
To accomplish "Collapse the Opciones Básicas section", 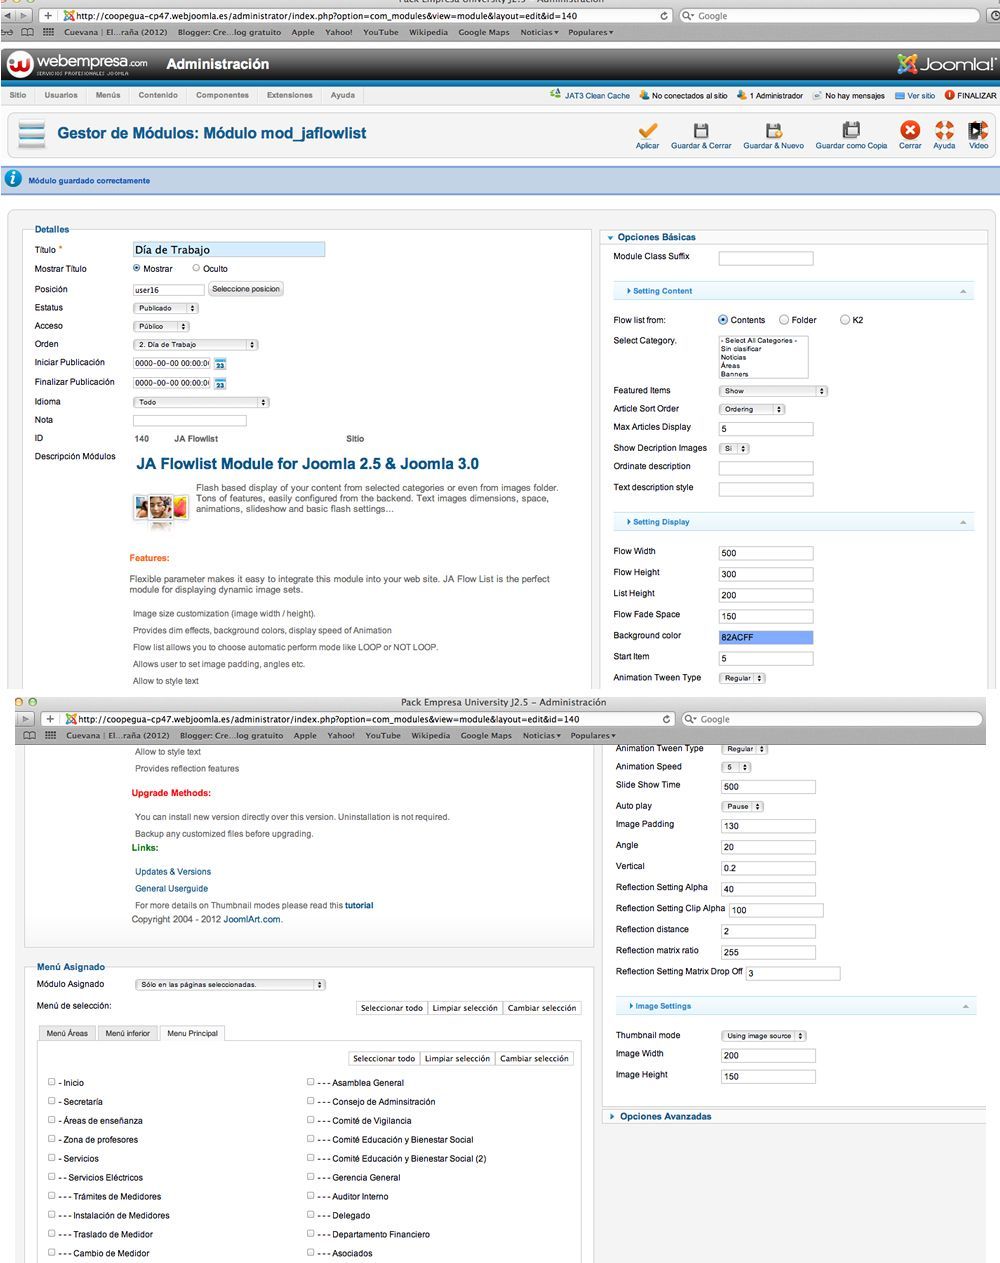I will (656, 237).
